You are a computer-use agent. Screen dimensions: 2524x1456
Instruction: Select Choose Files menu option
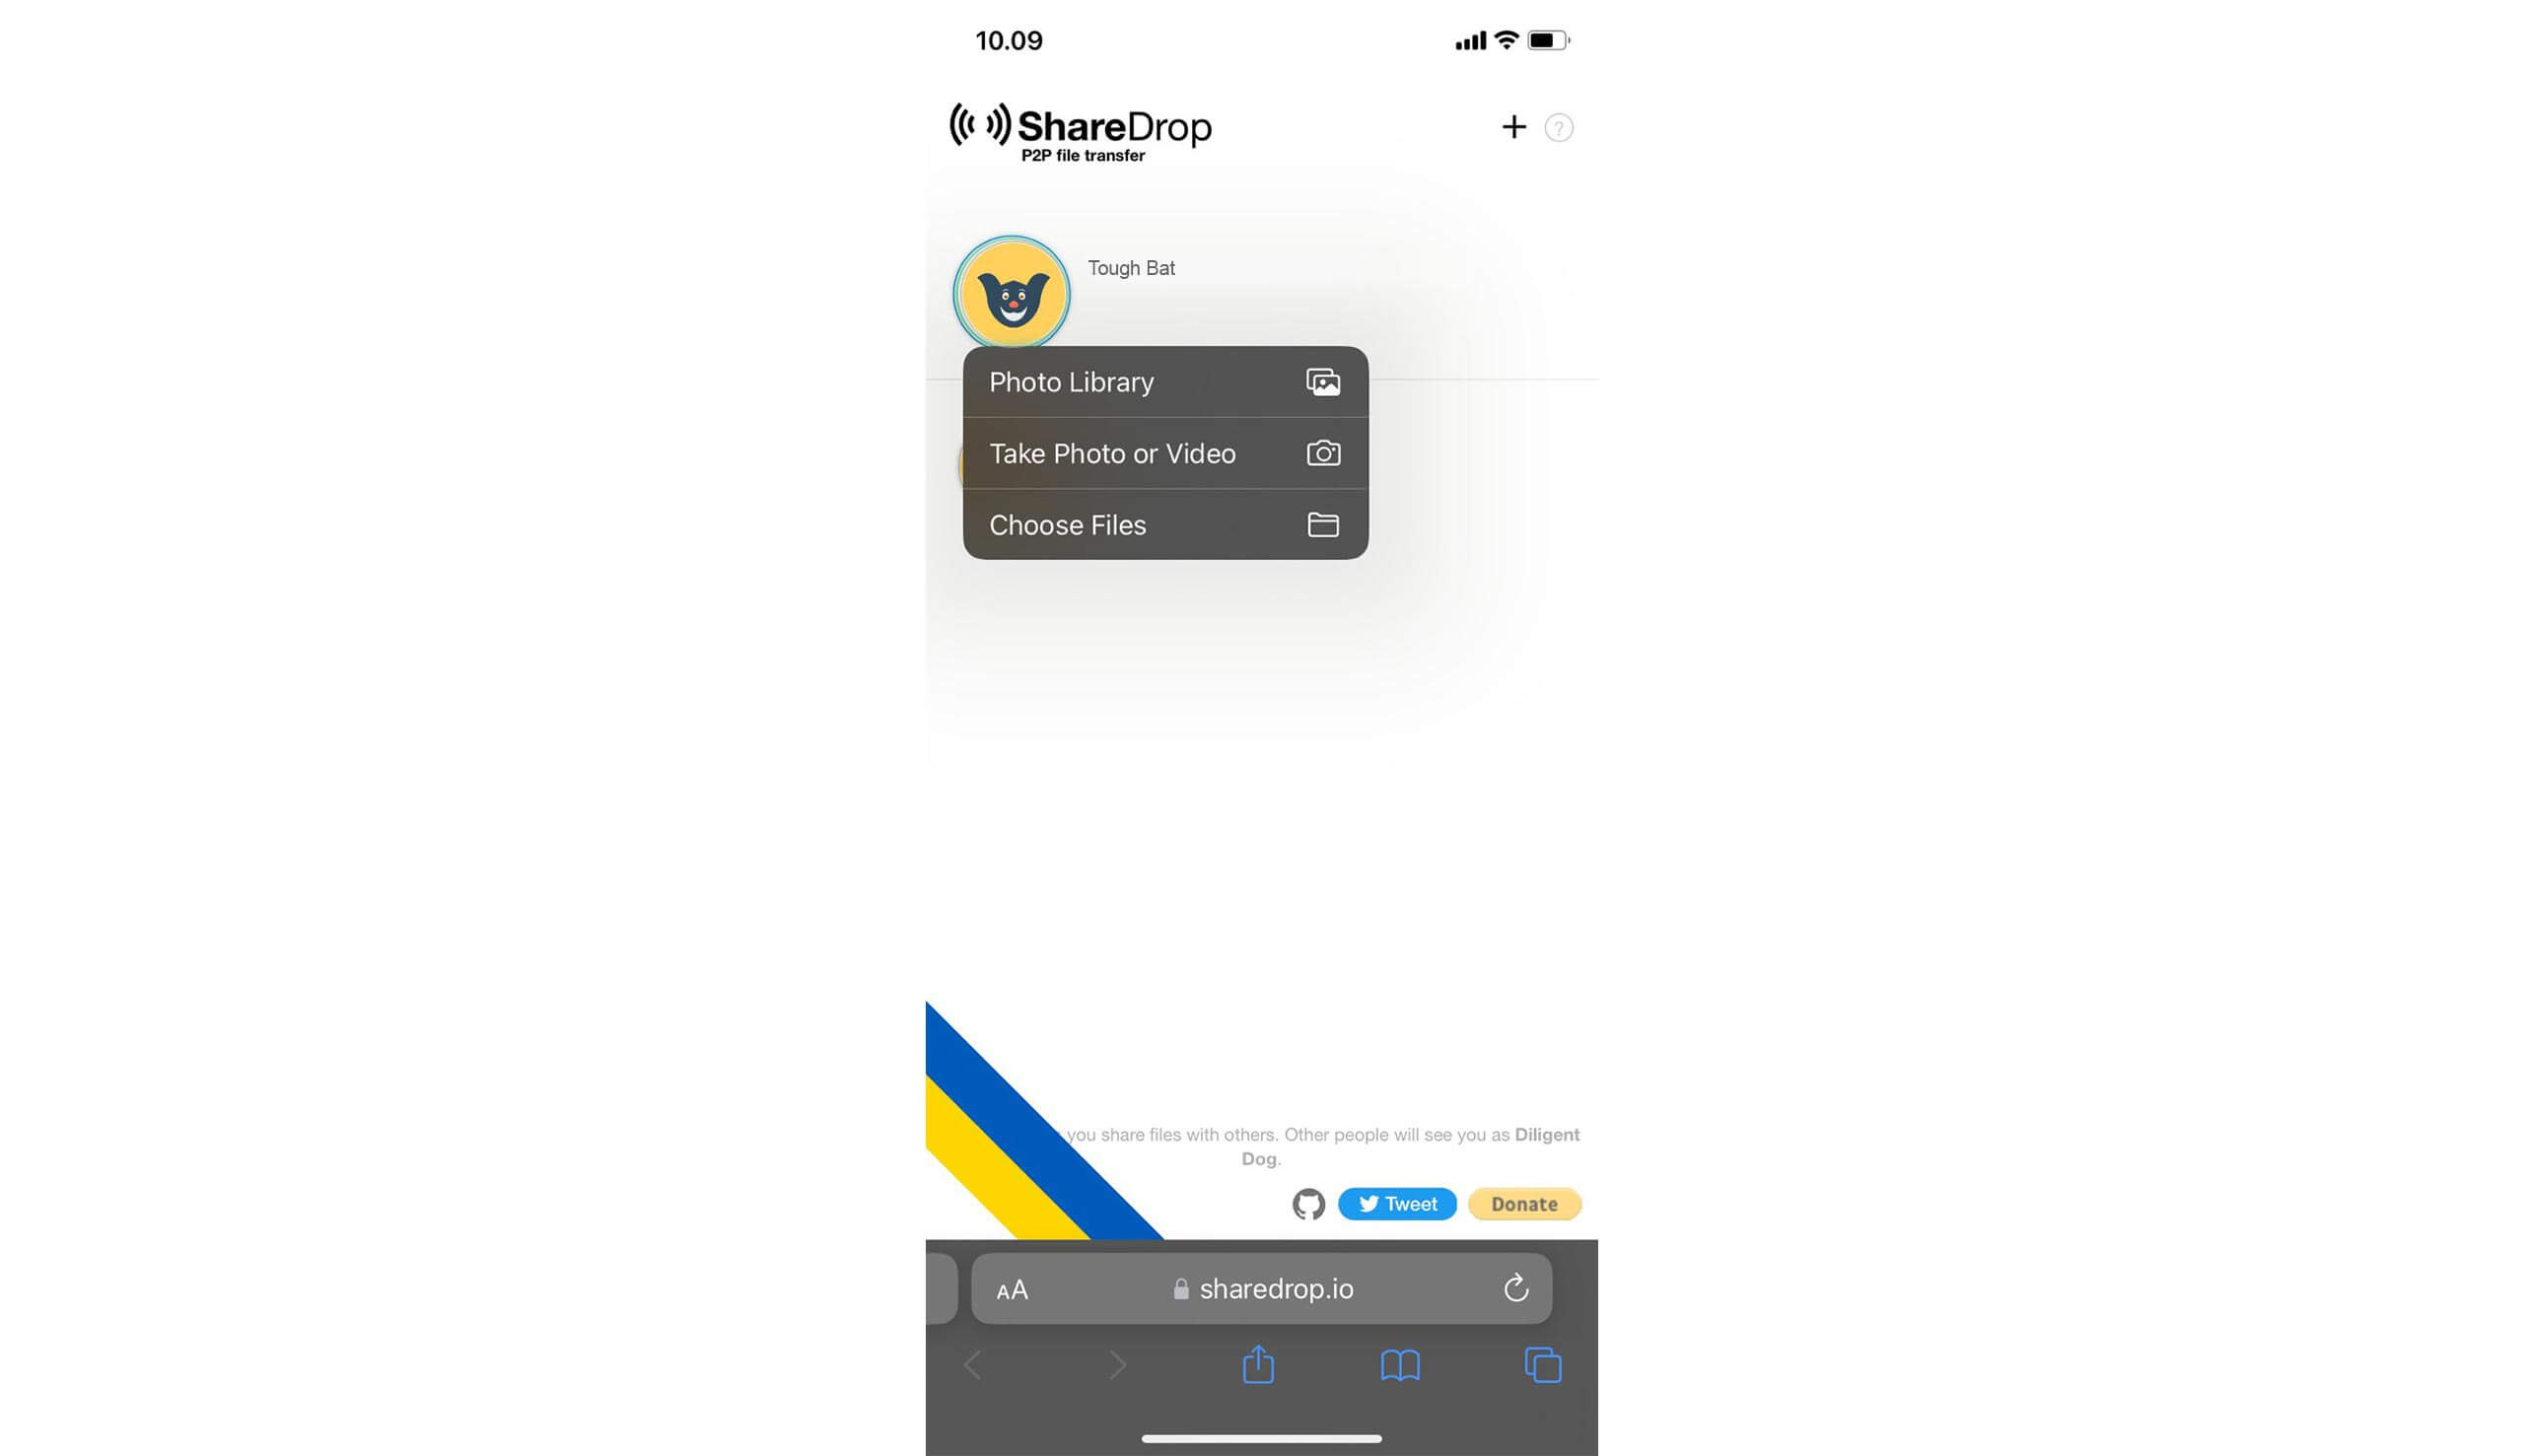[1165, 523]
